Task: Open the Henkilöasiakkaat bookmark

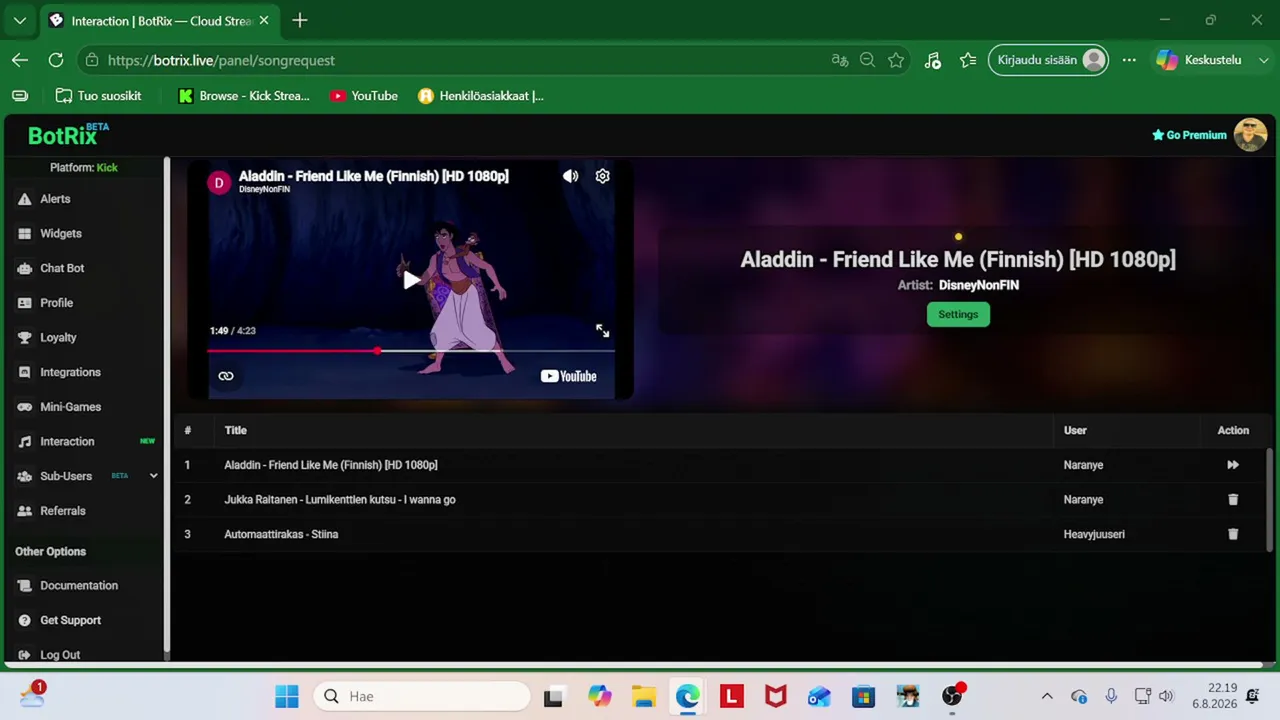Action: tap(481, 96)
